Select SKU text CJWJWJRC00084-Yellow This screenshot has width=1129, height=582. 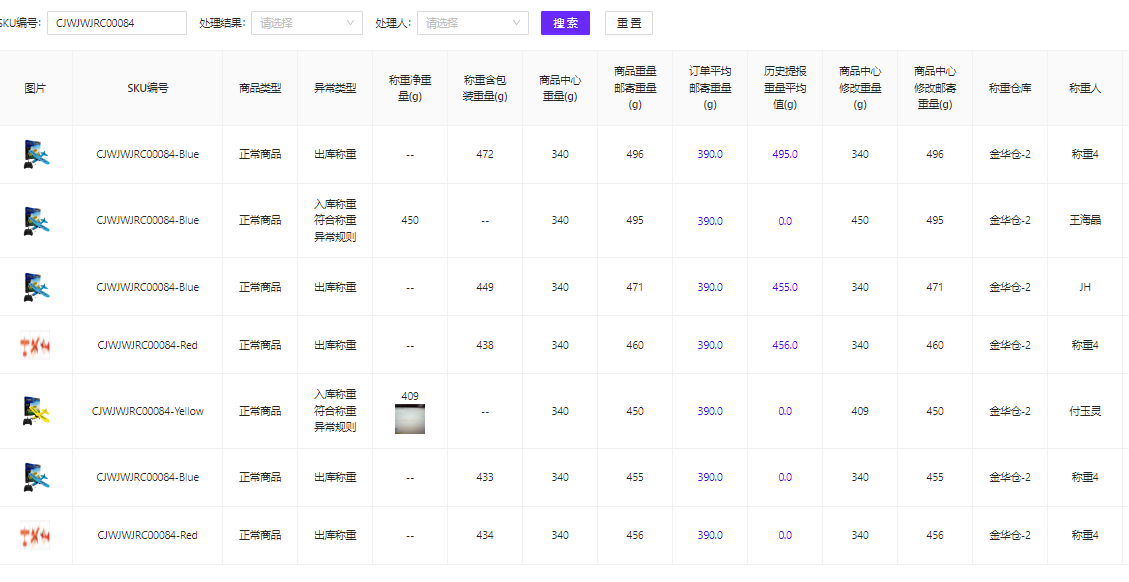[x=148, y=411]
